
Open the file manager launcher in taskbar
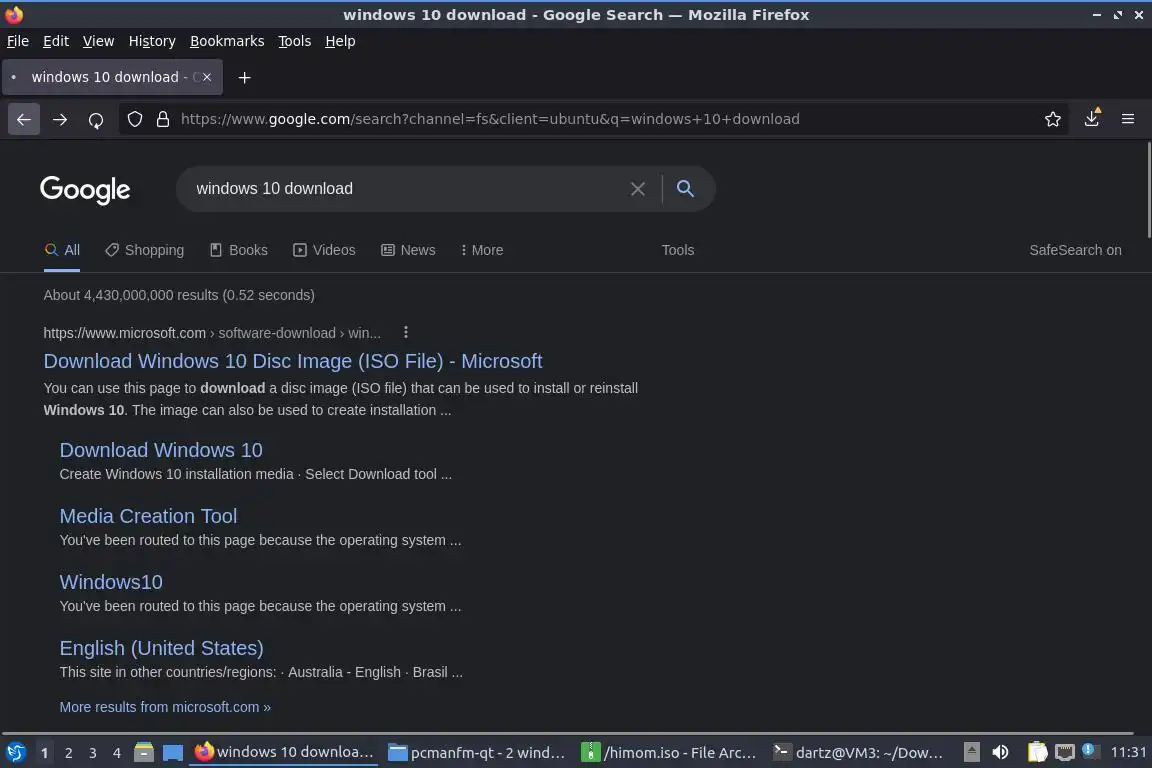tap(144, 753)
